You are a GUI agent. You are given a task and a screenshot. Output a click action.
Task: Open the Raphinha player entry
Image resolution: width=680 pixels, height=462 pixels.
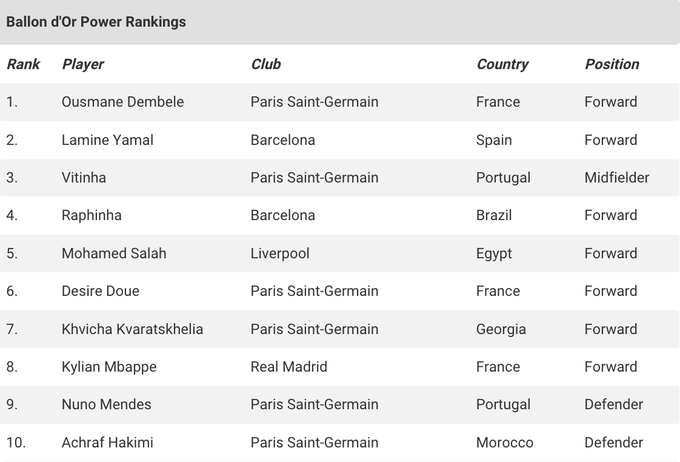[92, 215]
